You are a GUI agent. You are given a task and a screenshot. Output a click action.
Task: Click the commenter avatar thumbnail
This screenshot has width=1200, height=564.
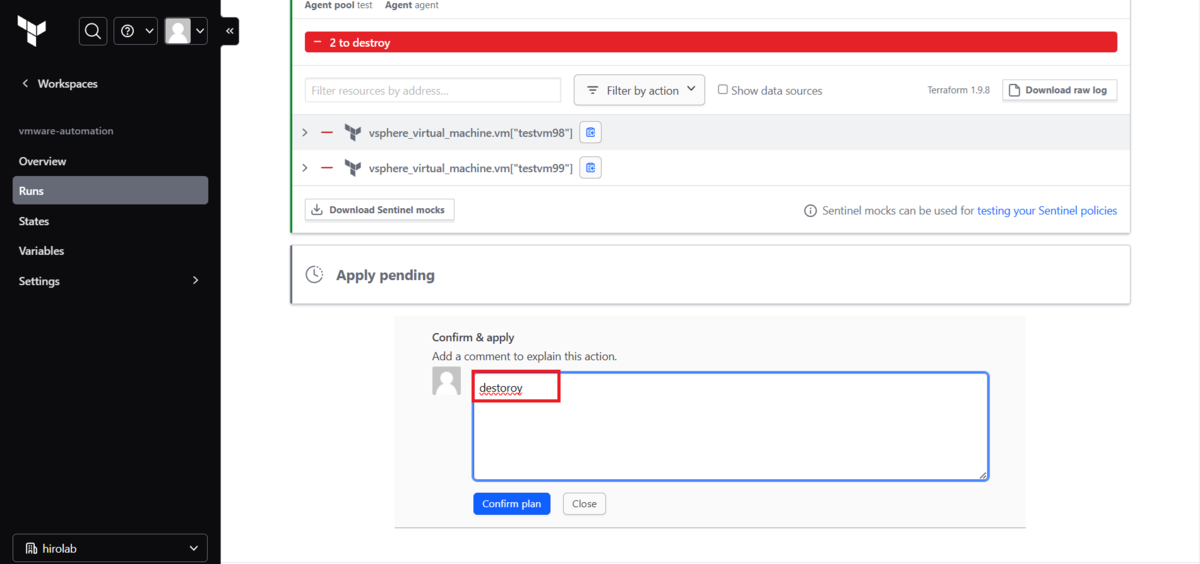click(x=447, y=380)
